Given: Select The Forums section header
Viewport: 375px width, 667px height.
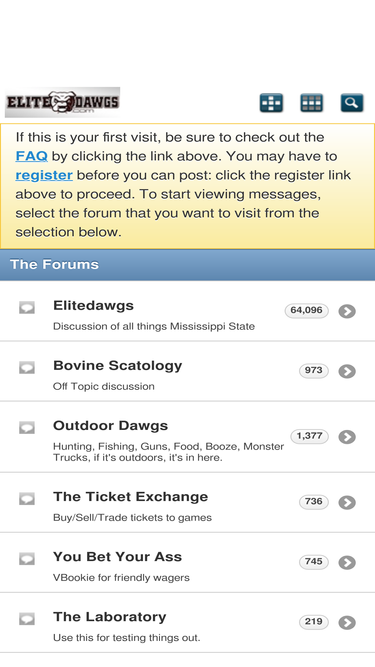Looking at the screenshot, I should [188, 265].
